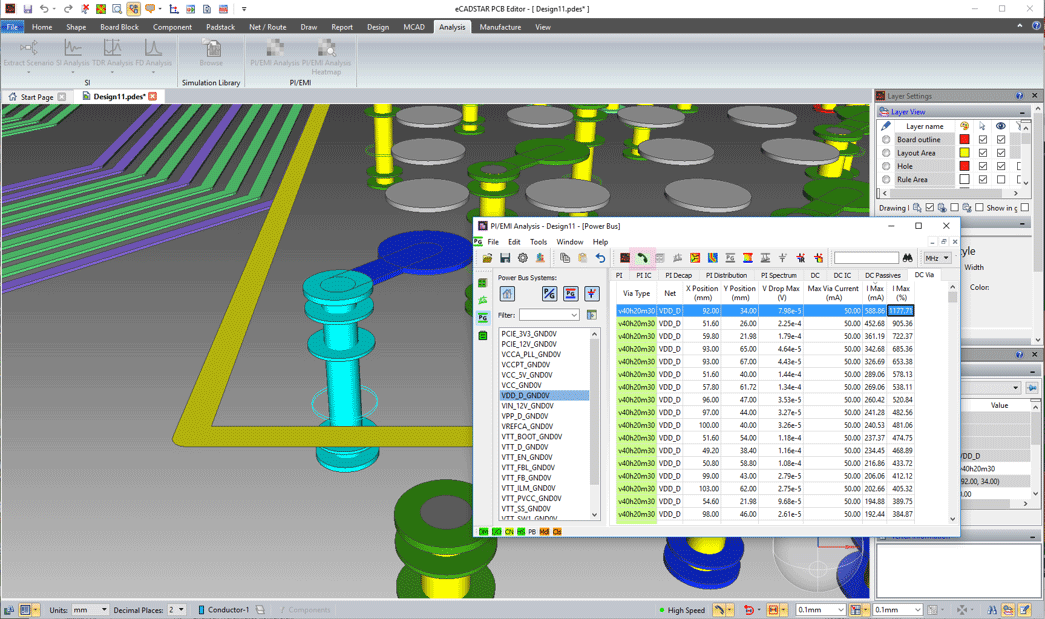Sort table by Via Type column header
Image resolution: width=1045 pixels, height=619 pixels.
(636, 293)
